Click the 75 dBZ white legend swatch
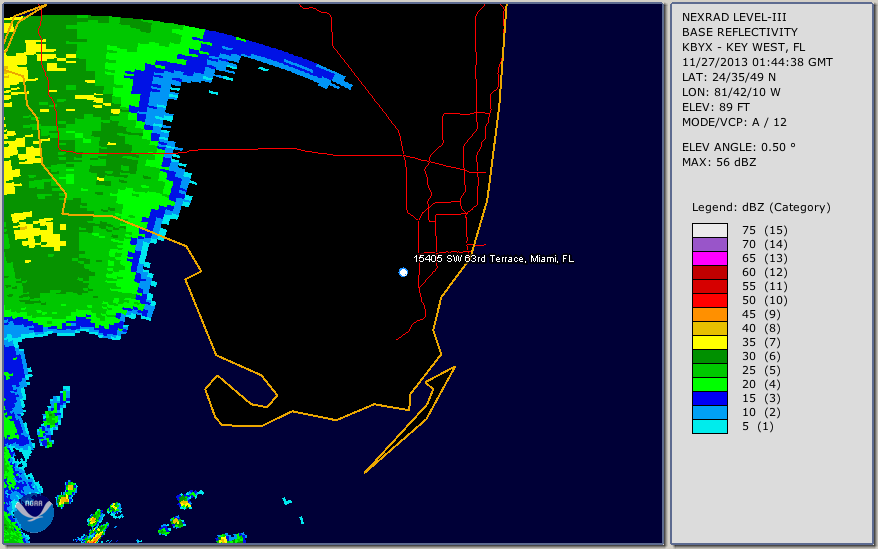Viewport: 878px width, 549px height. tap(709, 230)
